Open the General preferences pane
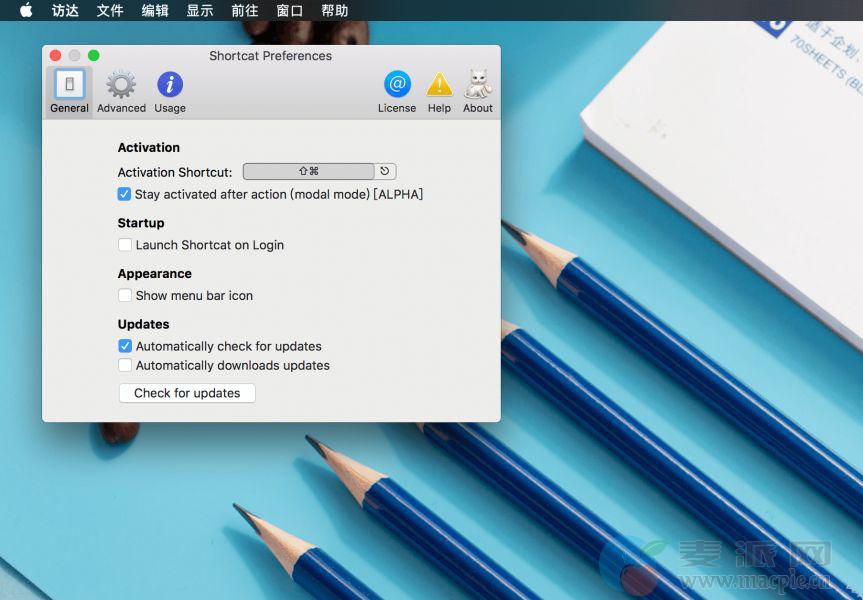Screen dimensions: 863x600 [69, 91]
